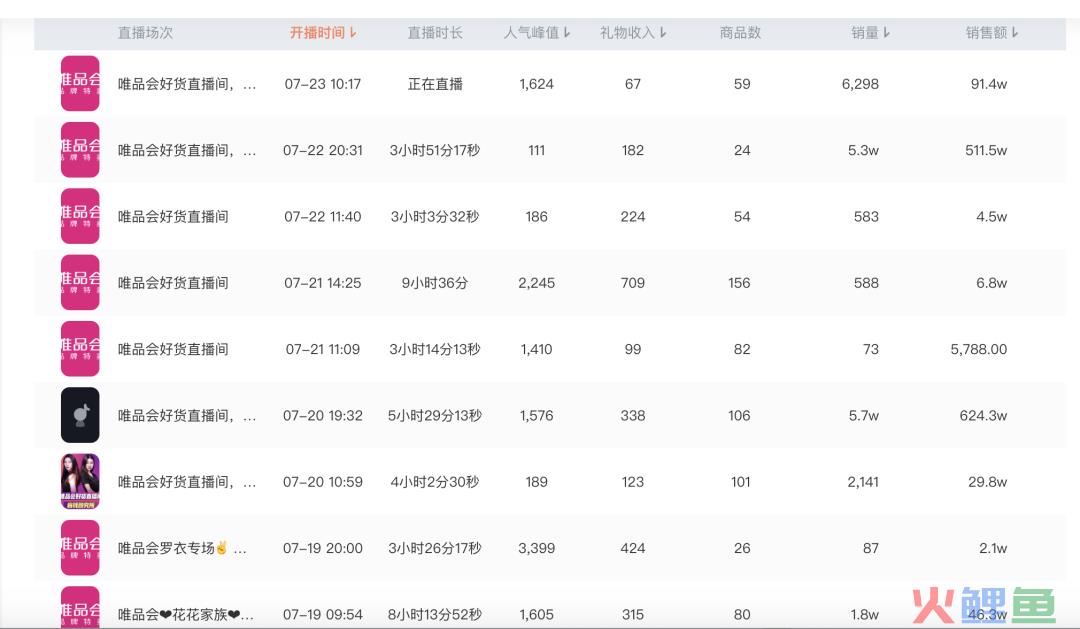Select popularity peak value 2,245
Image resolution: width=1080 pixels, height=629 pixels.
pos(537,282)
